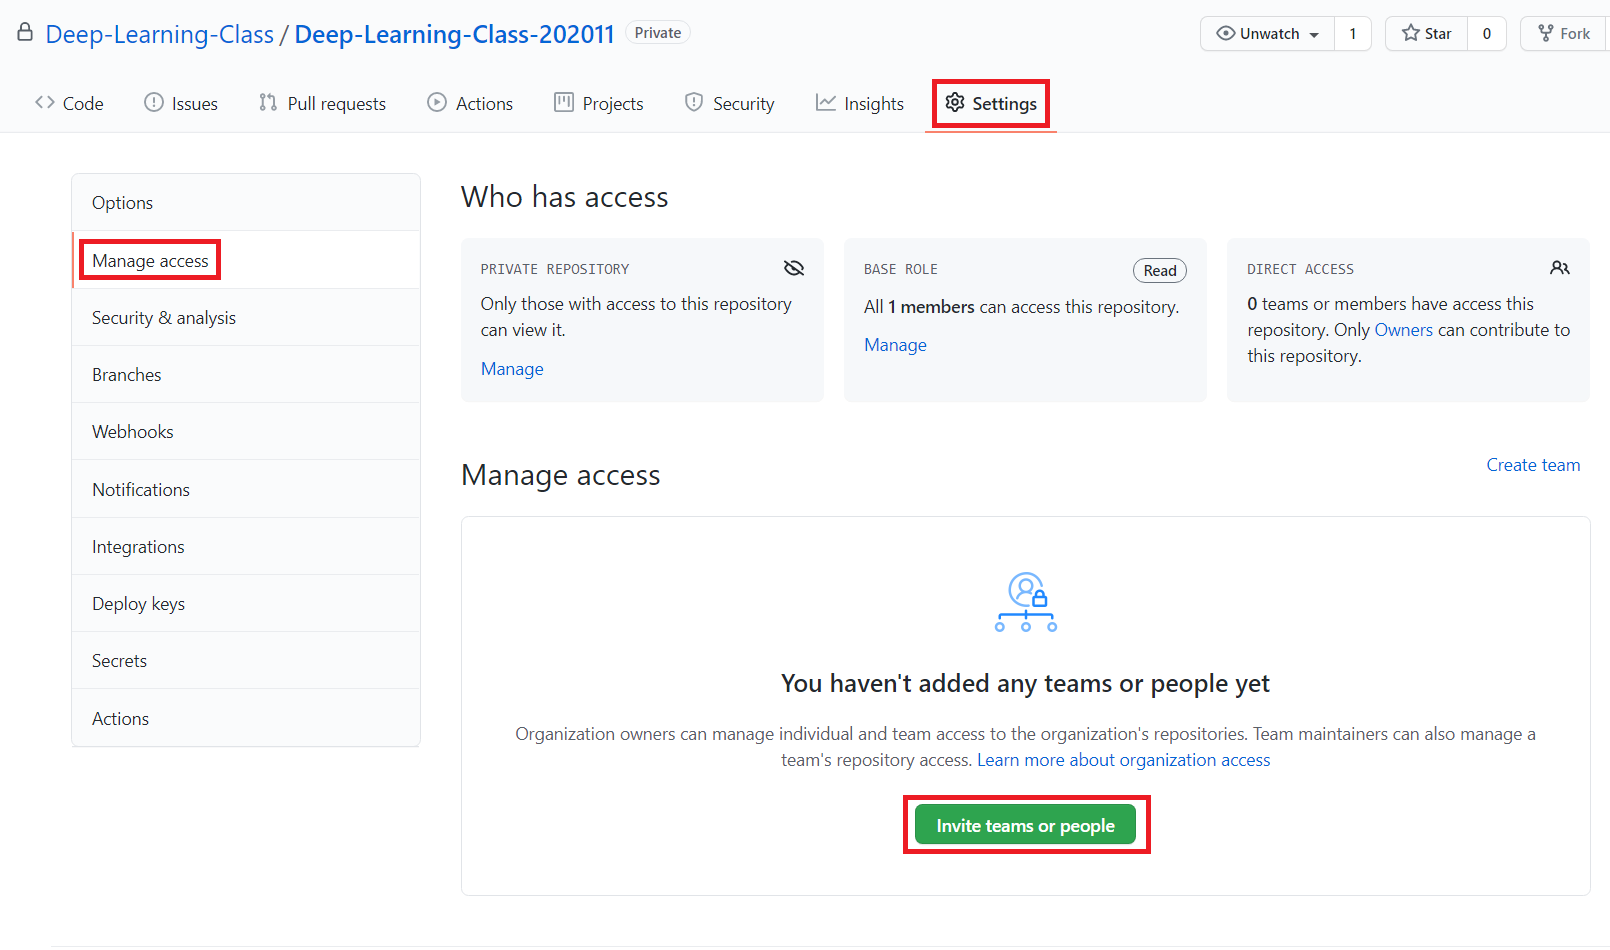Select the Insights tab
The width and height of the screenshot is (1610, 950).
[x=860, y=103]
